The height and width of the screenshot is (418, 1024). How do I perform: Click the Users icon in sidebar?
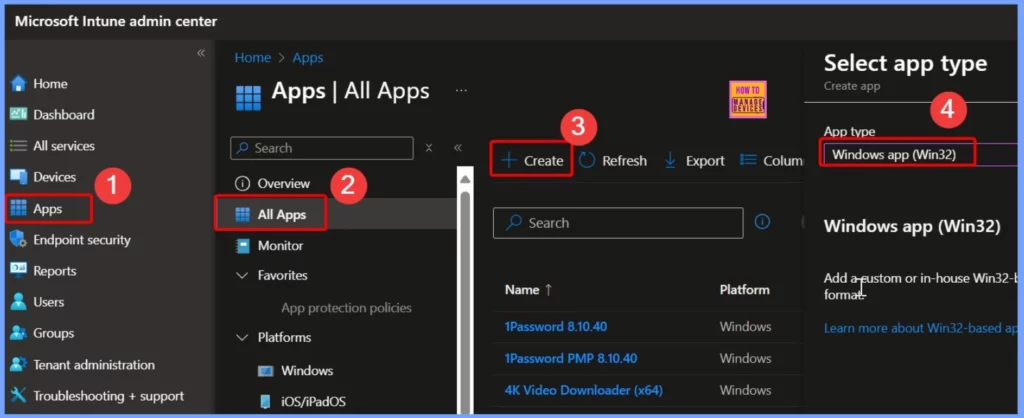click(x=18, y=302)
